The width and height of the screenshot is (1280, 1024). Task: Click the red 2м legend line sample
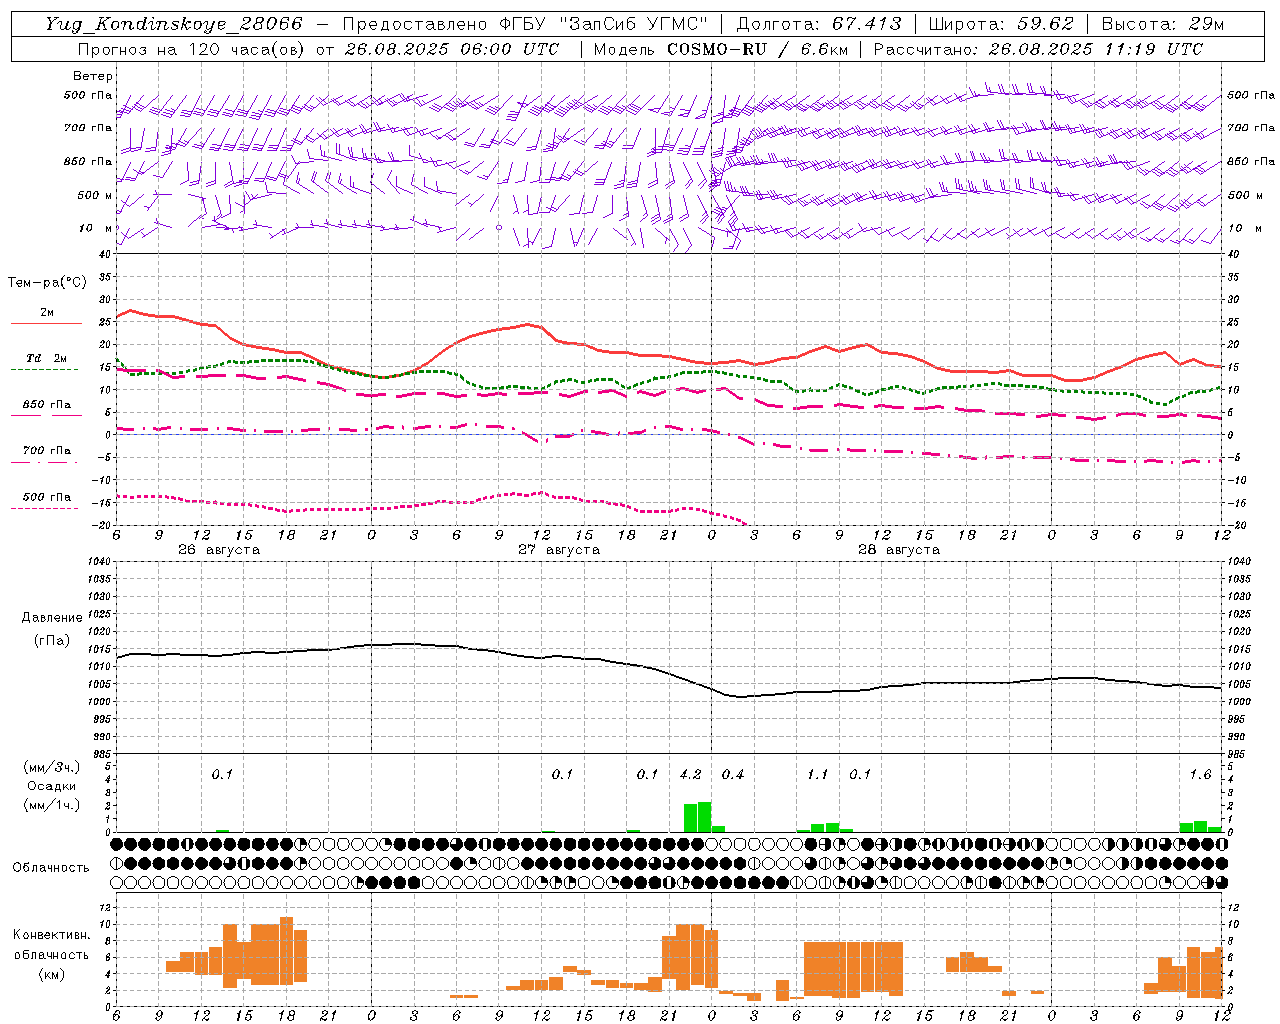[46, 323]
